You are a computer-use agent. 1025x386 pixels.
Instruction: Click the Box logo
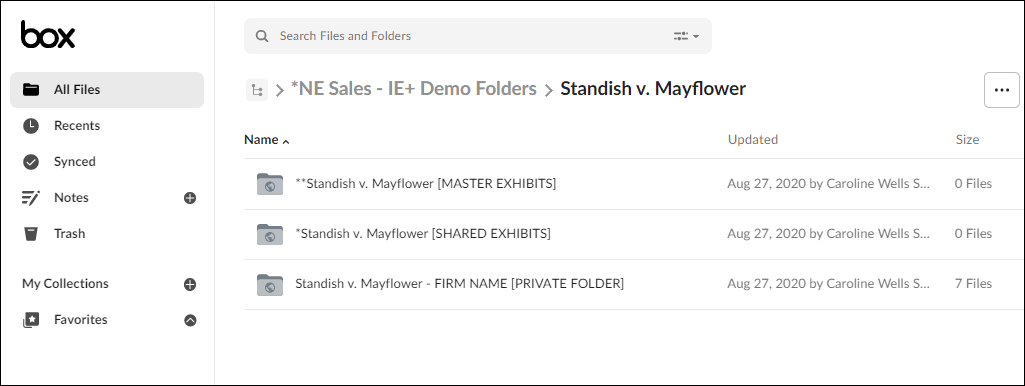(48, 34)
